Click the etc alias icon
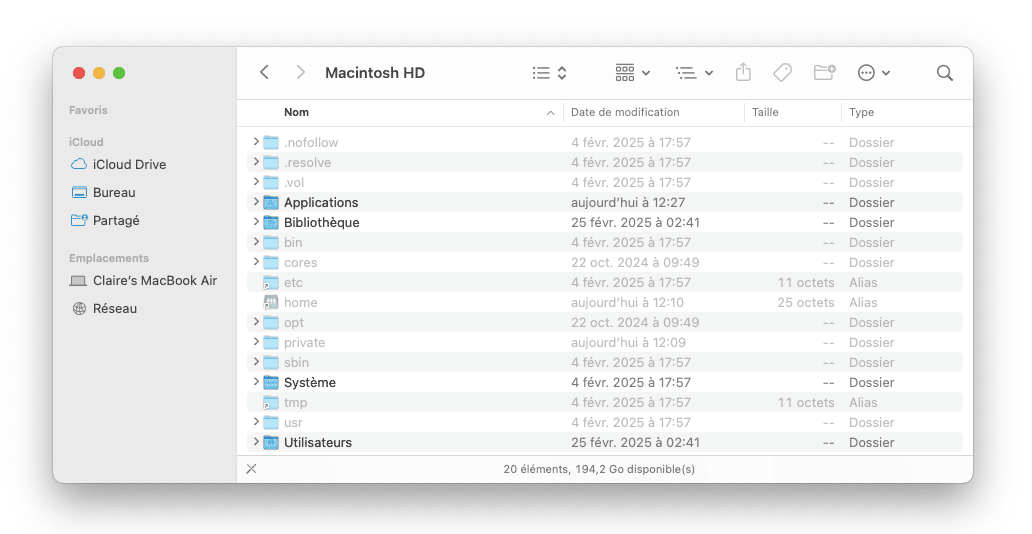 point(271,282)
